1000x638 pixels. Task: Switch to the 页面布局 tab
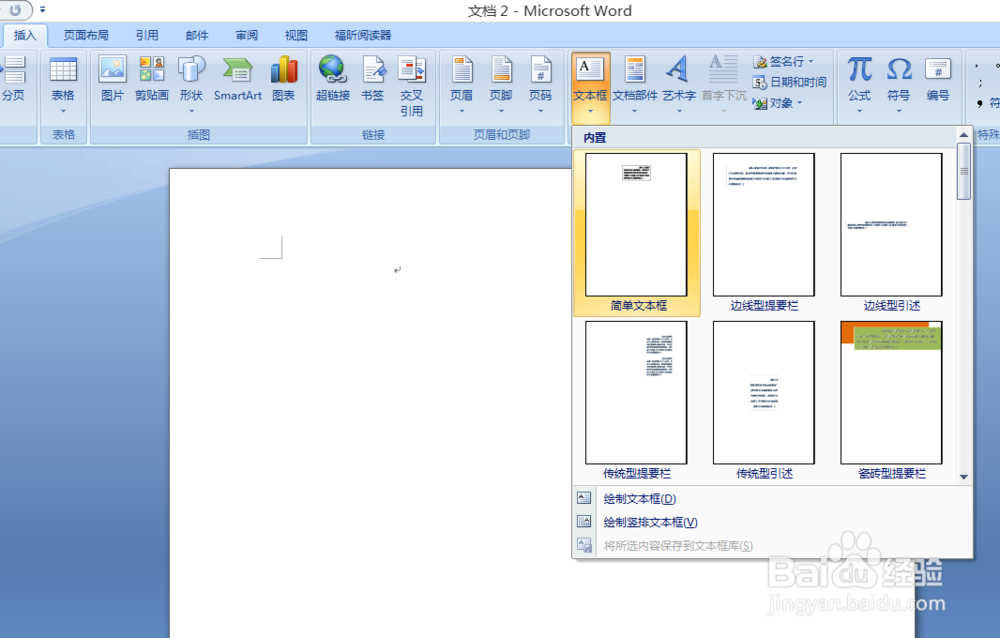click(x=86, y=35)
